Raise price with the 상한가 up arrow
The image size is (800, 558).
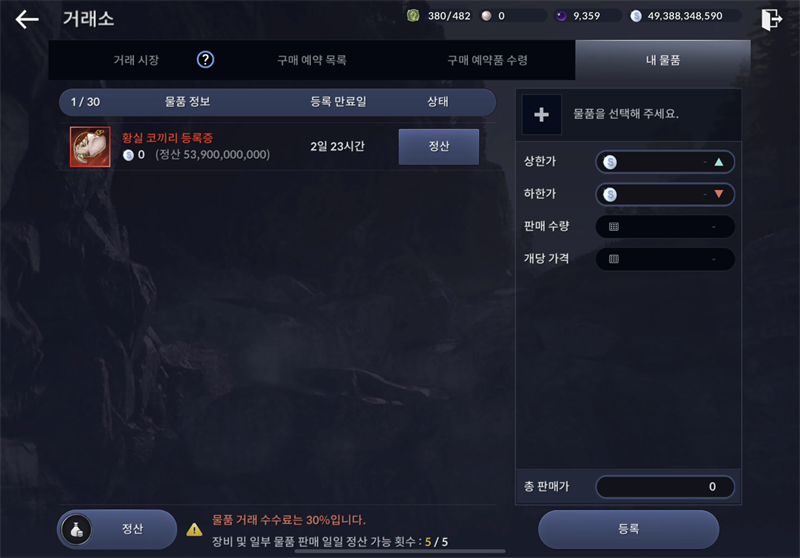[x=719, y=162]
